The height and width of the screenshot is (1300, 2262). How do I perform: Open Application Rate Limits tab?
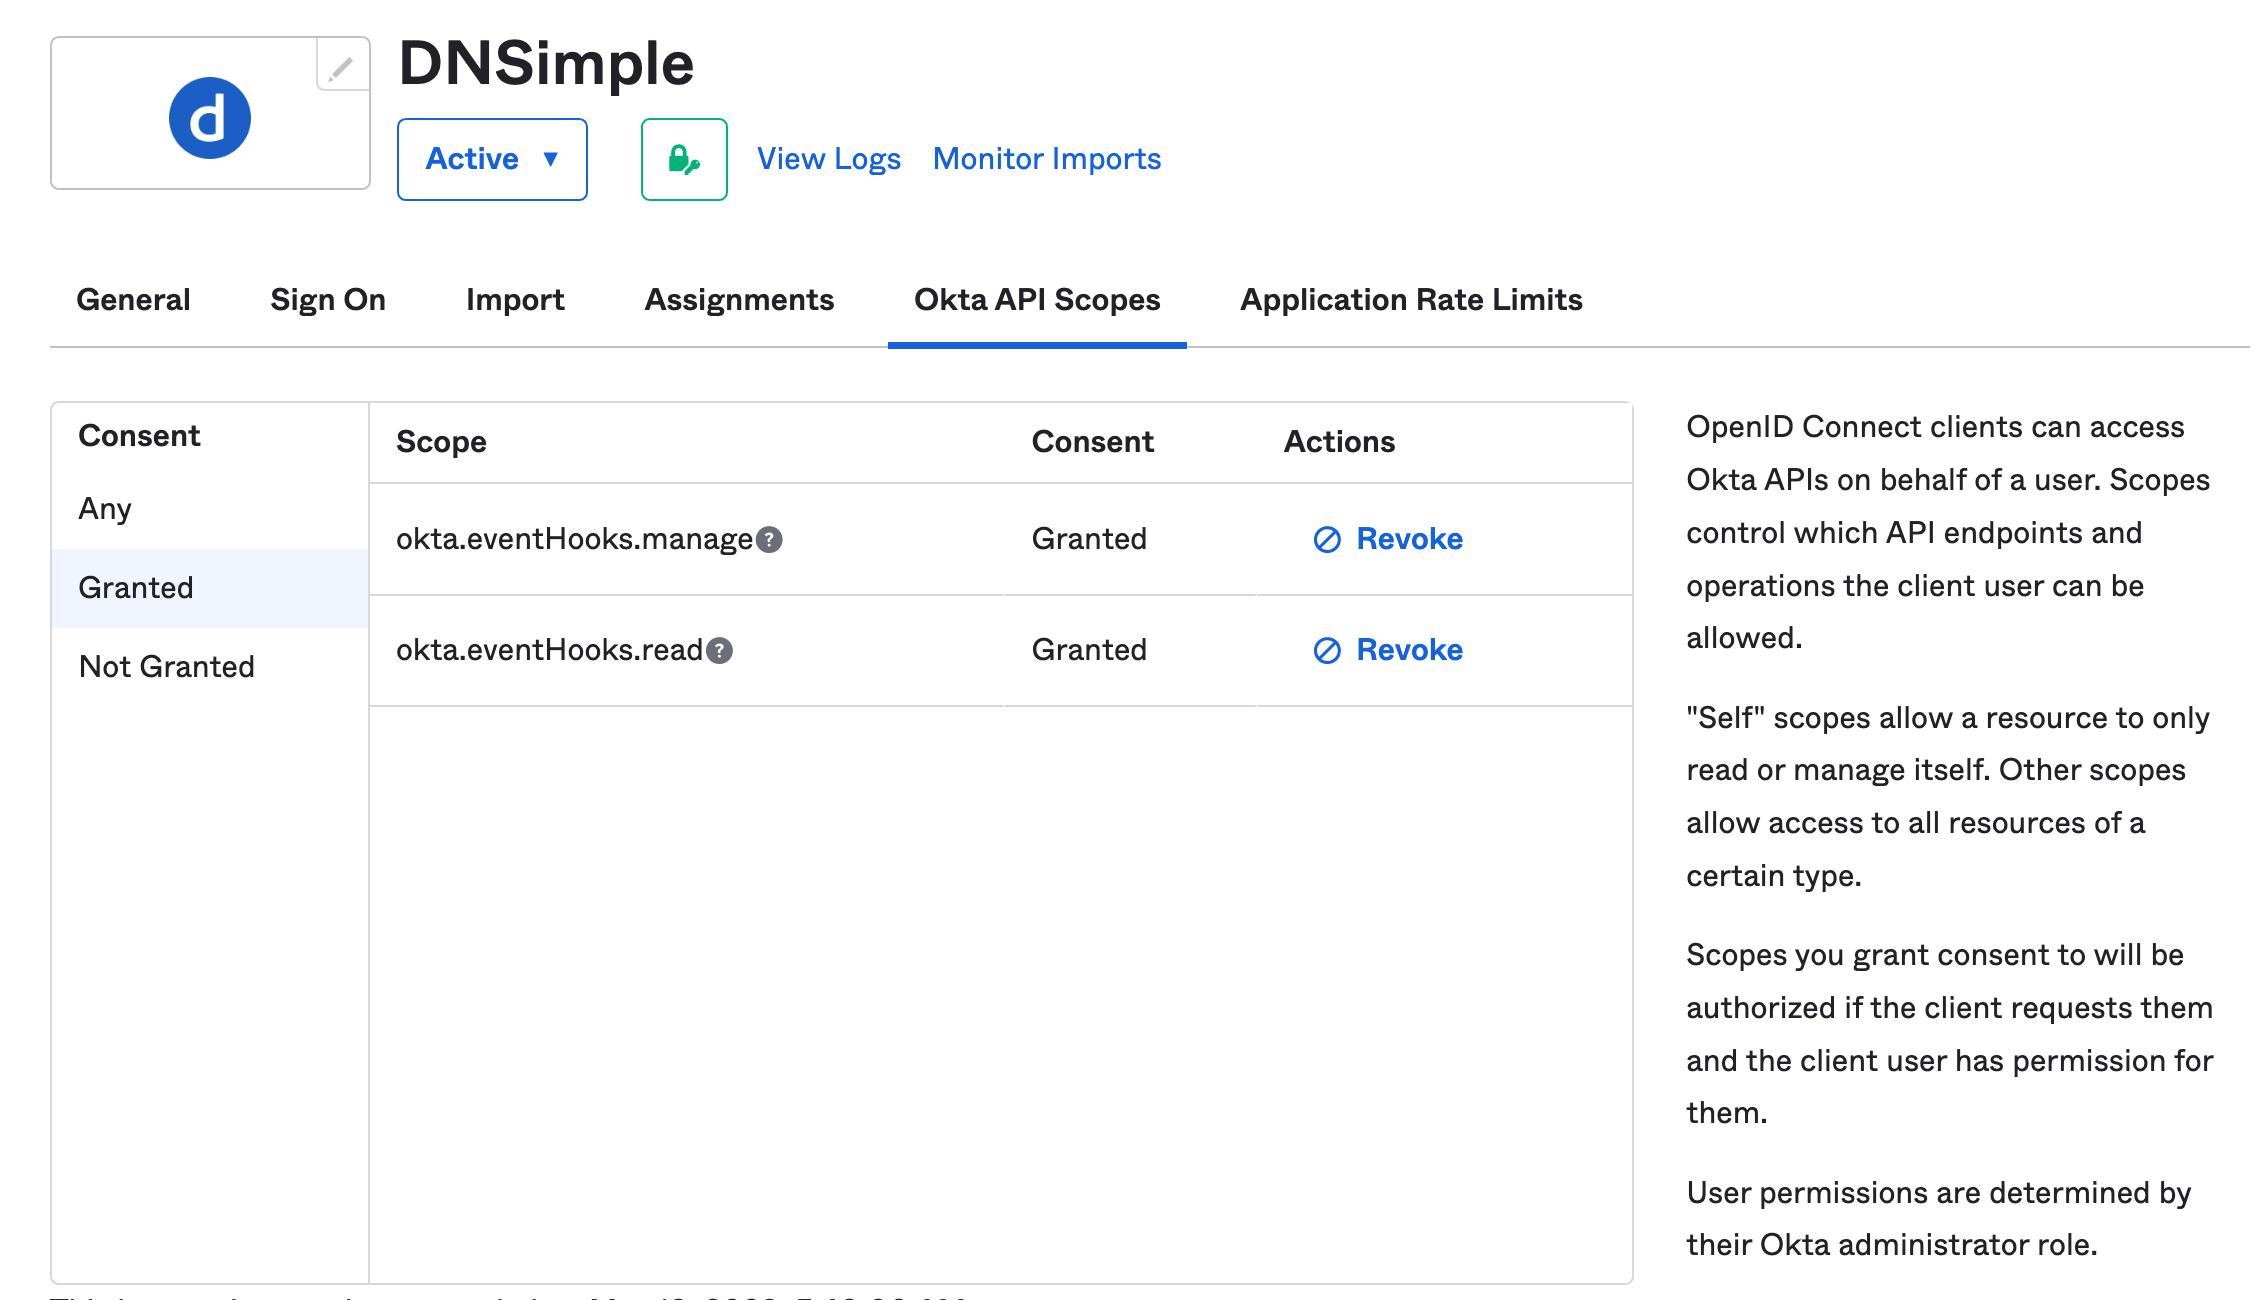(x=1411, y=300)
